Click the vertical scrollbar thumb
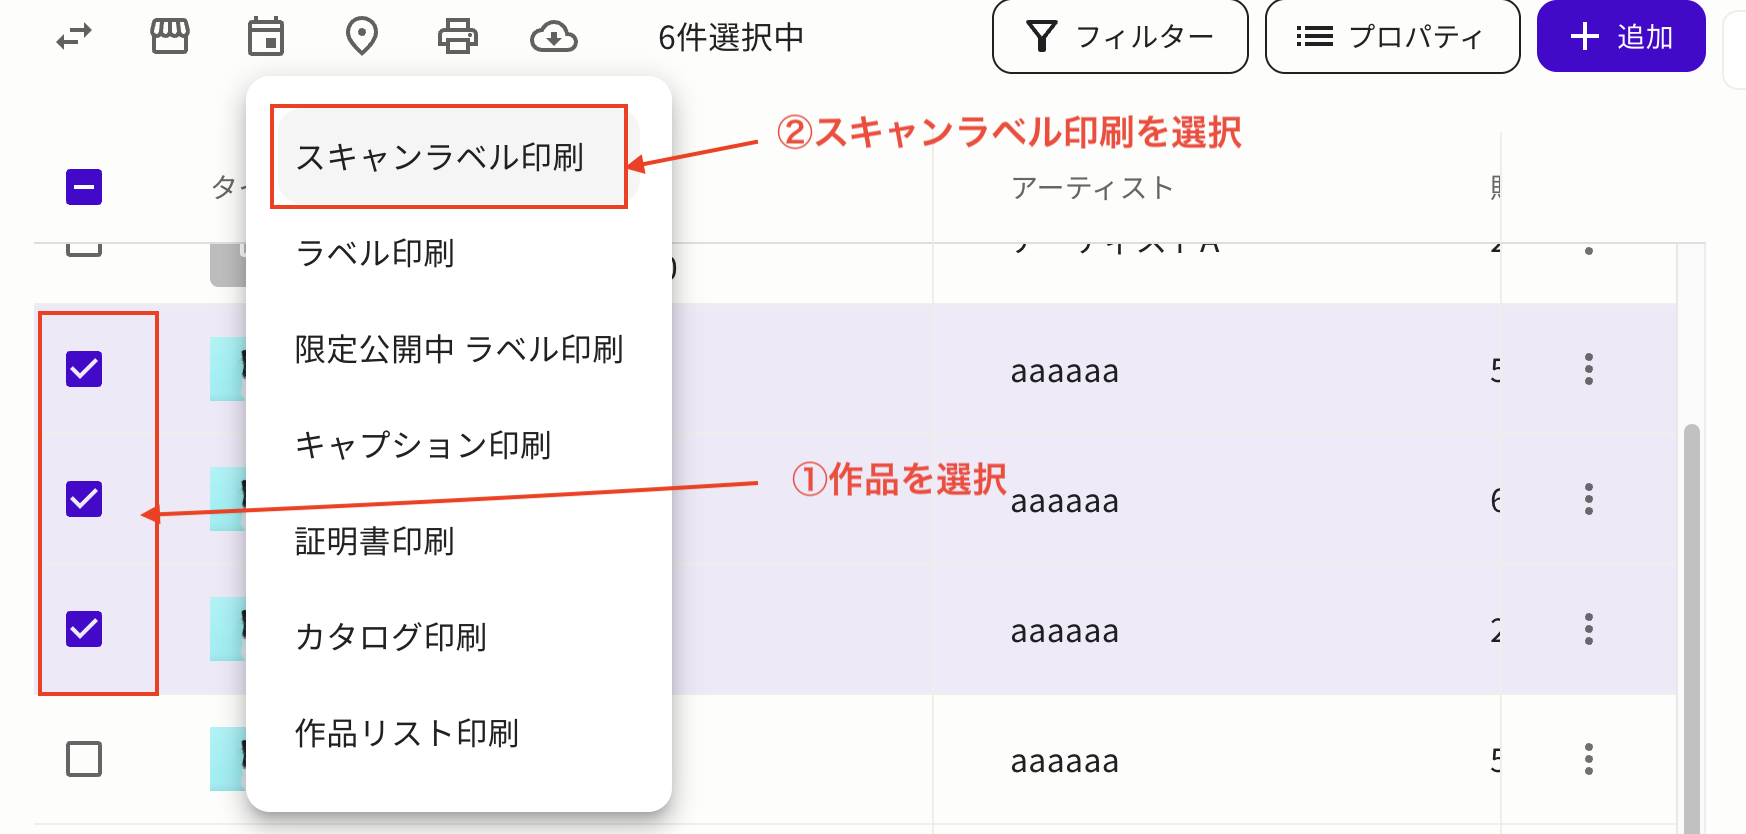 pyautogui.click(x=1692, y=629)
